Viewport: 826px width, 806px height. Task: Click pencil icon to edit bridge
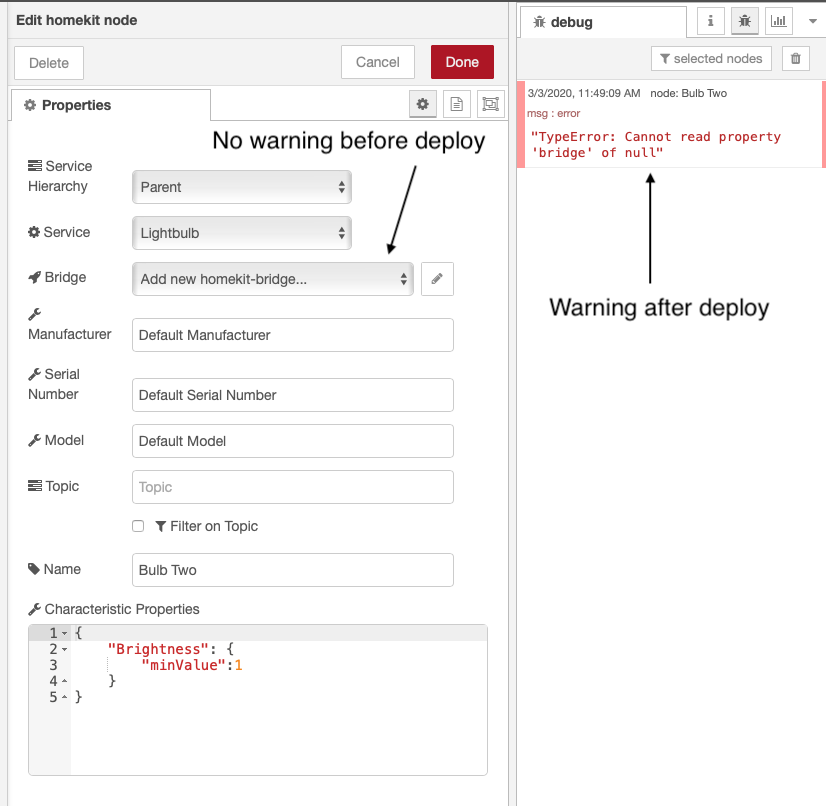coord(437,279)
